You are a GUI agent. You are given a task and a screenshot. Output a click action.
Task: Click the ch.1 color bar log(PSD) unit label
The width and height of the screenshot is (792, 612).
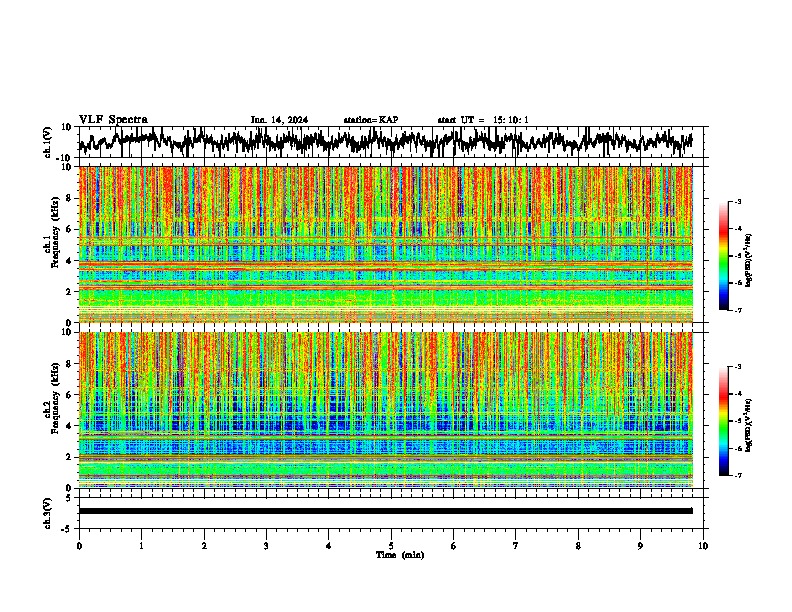coord(749,260)
